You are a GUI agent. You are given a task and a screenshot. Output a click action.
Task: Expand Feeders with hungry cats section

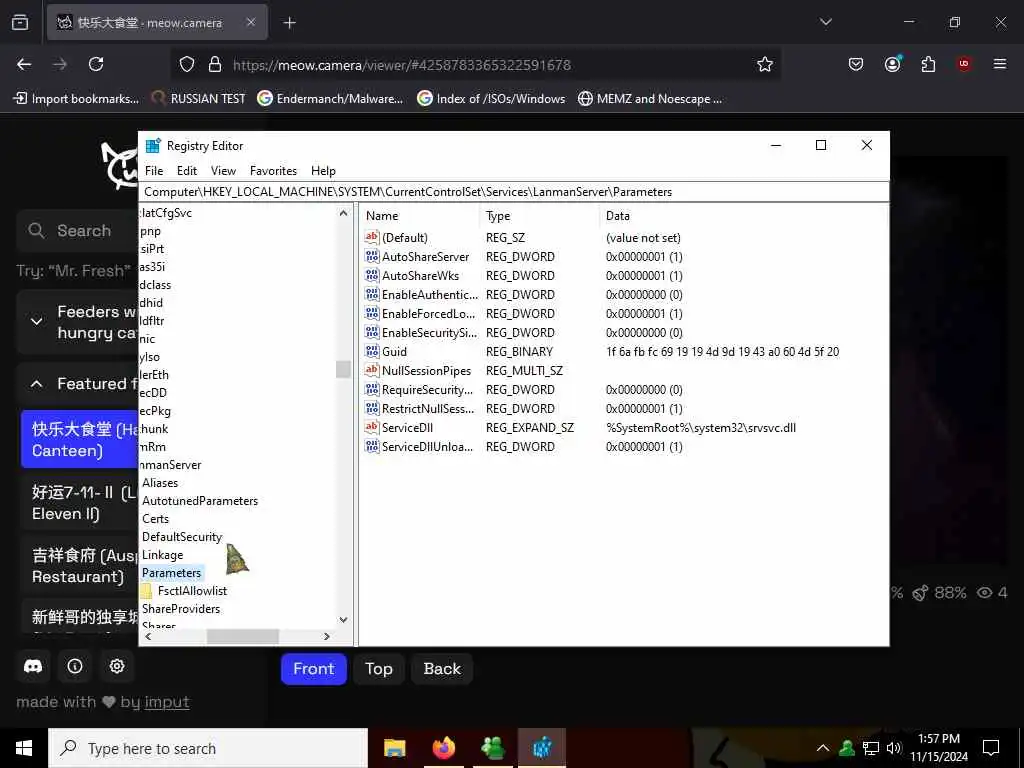[37, 321]
